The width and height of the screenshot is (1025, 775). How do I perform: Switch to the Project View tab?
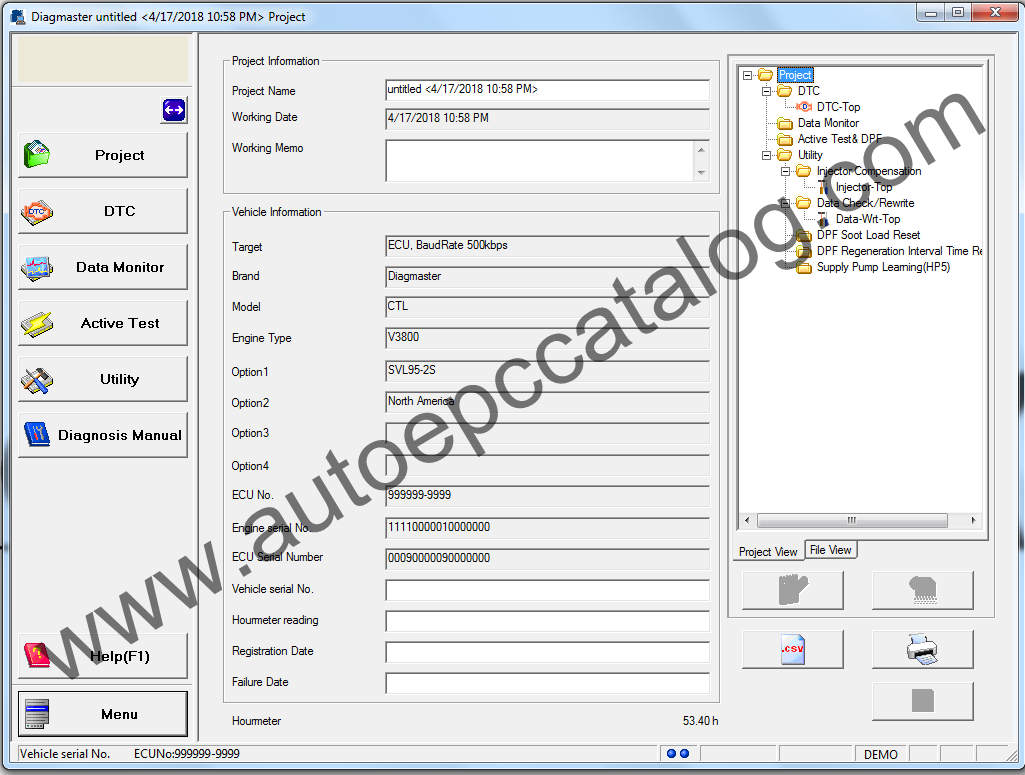tap(767, 551)
